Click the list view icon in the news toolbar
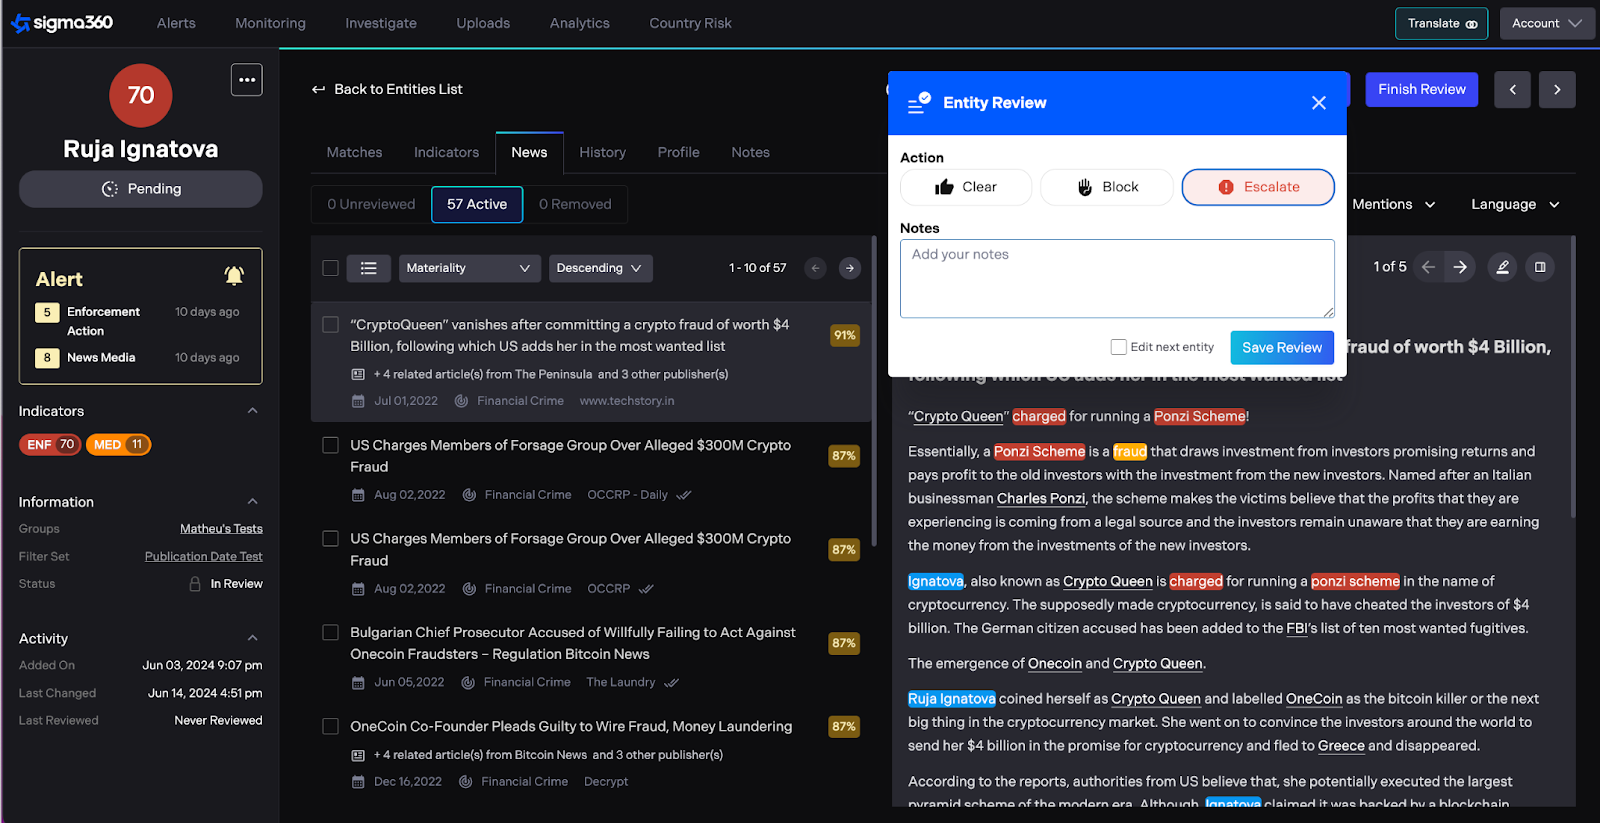This screenshot has height=823, width=1600. [368, 268]
